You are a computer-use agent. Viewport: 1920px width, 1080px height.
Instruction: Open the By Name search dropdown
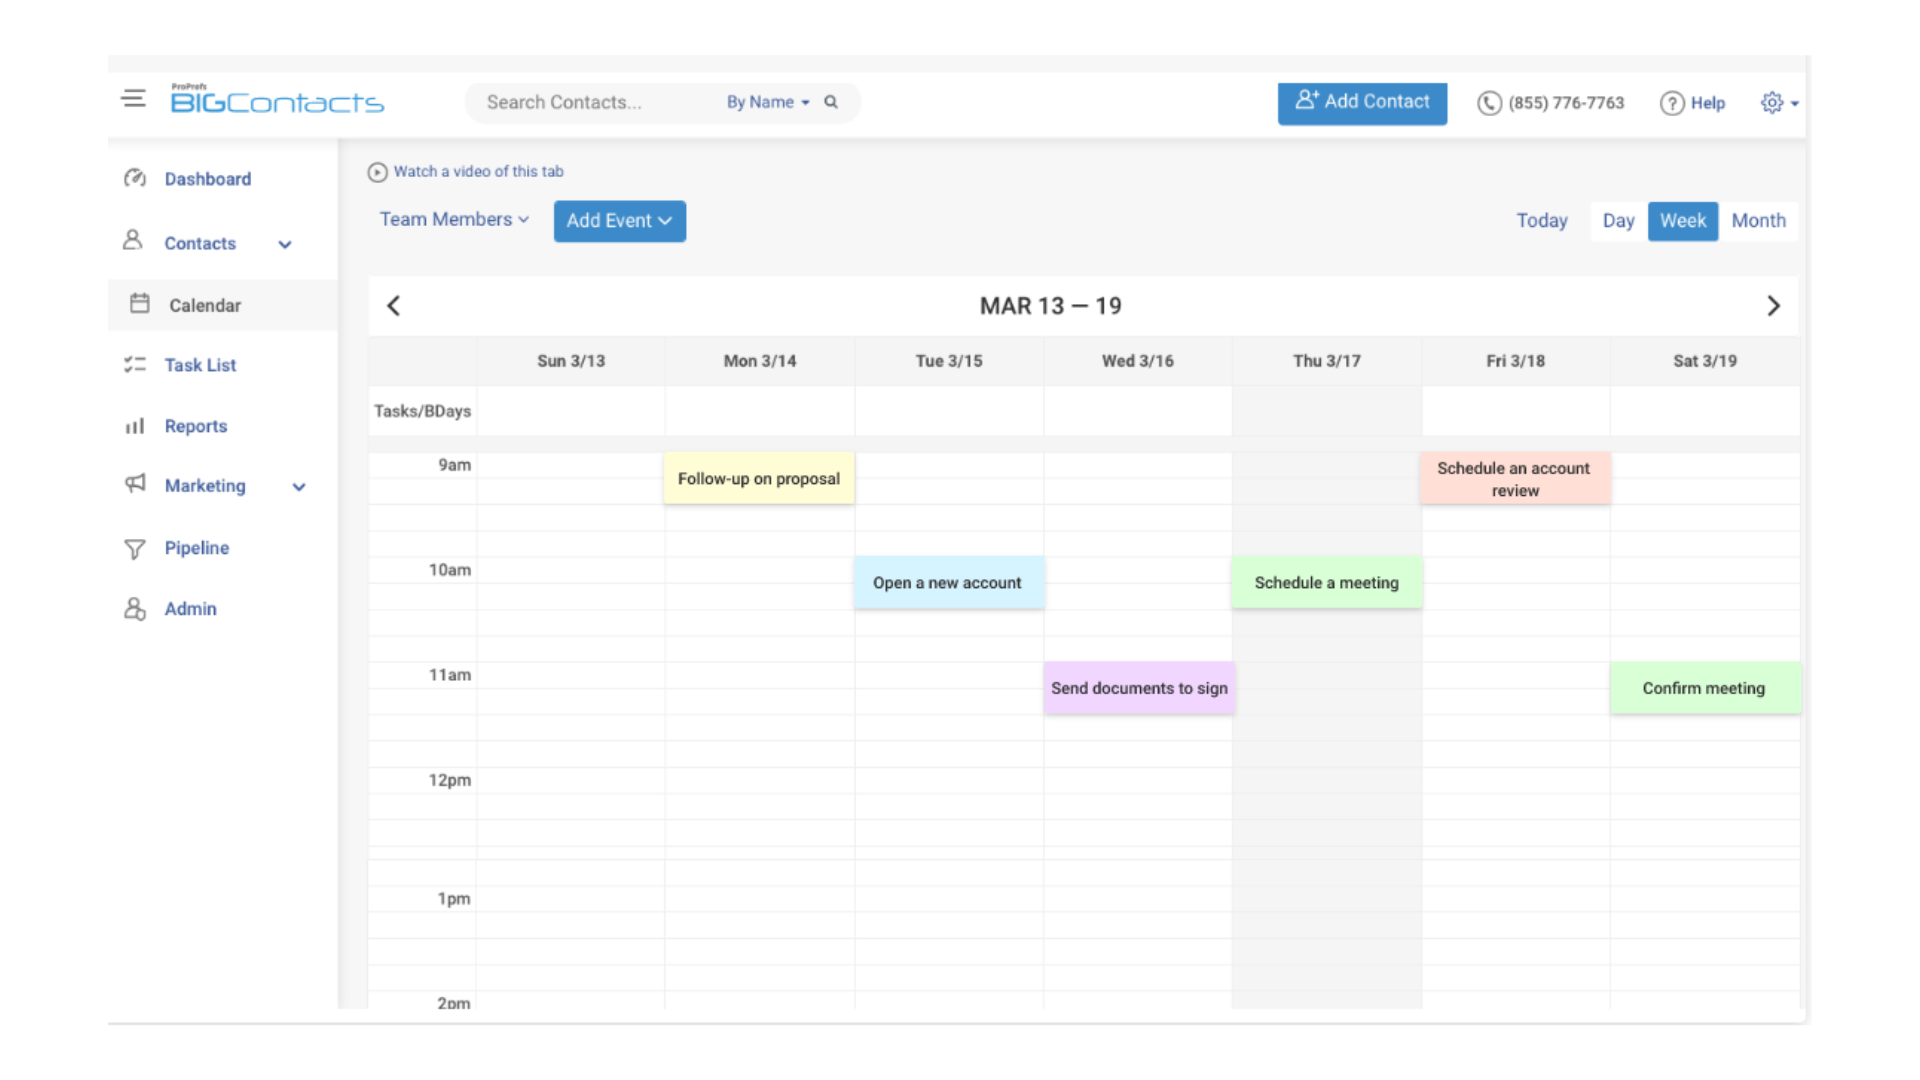[767, 102]
